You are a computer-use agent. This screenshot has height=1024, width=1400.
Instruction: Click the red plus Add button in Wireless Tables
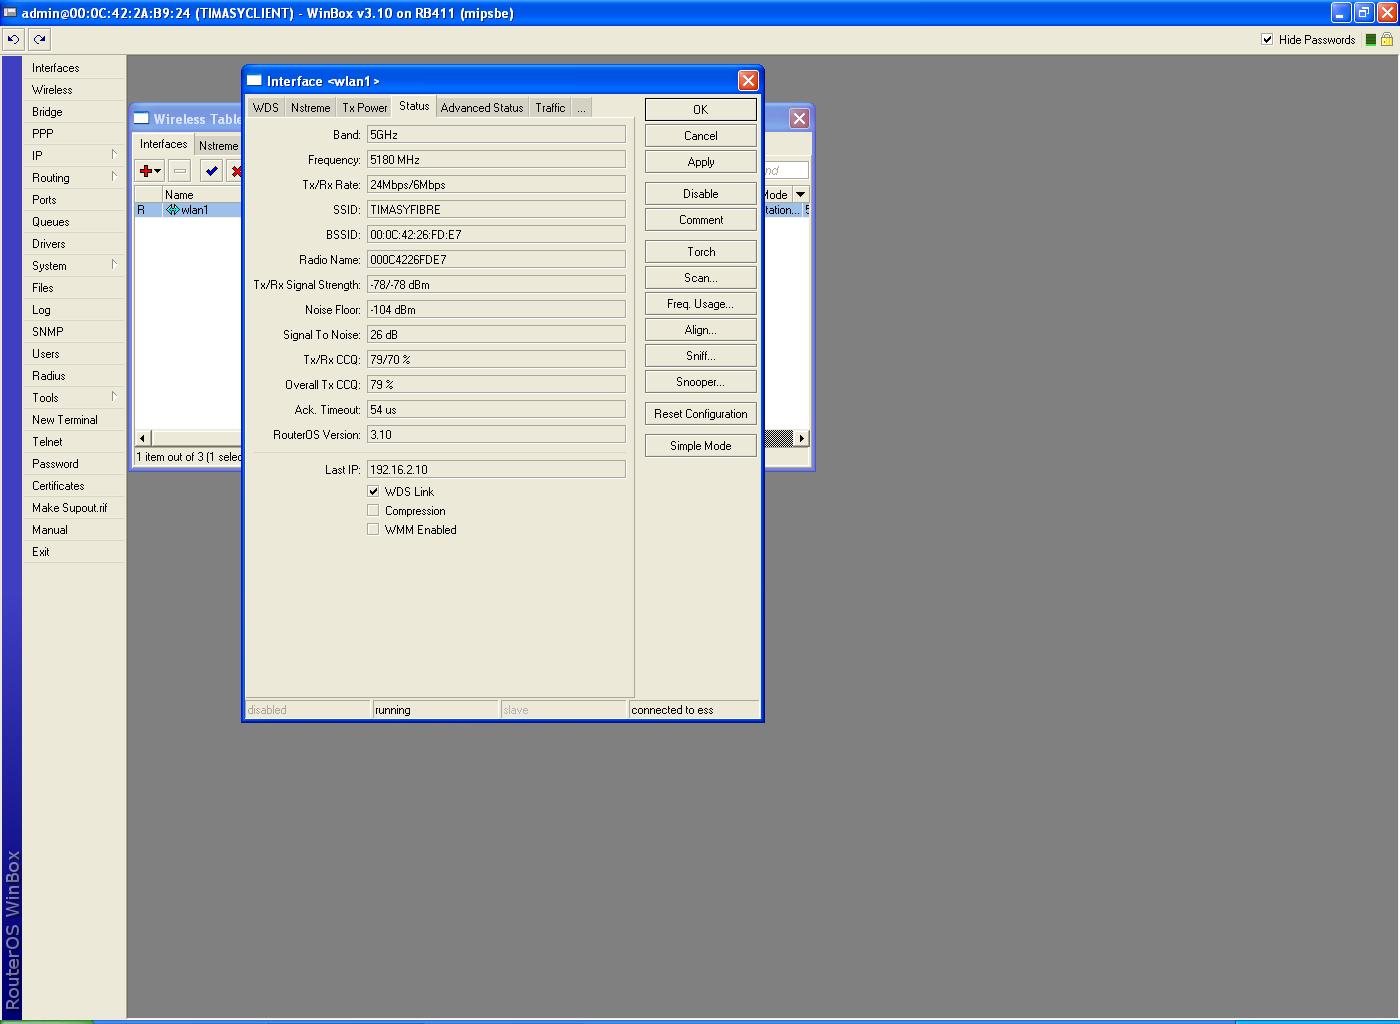pyautogui.click(x=150, y=171)
